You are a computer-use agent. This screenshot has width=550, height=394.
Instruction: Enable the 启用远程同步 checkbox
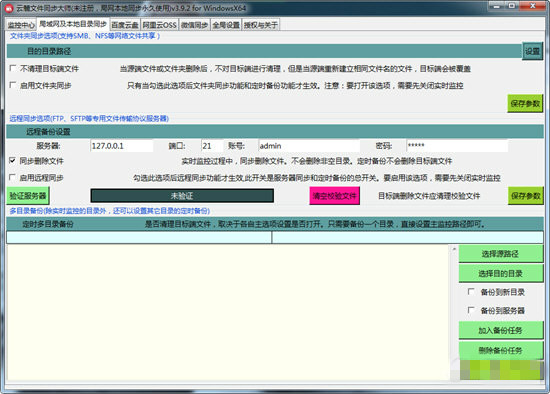click(12, 178)
